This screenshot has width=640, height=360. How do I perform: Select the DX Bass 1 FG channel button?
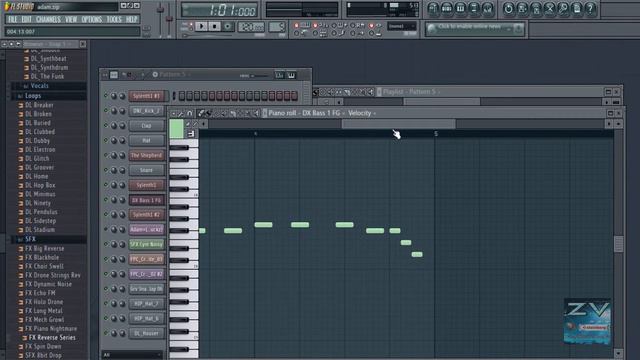pos(146,200)
